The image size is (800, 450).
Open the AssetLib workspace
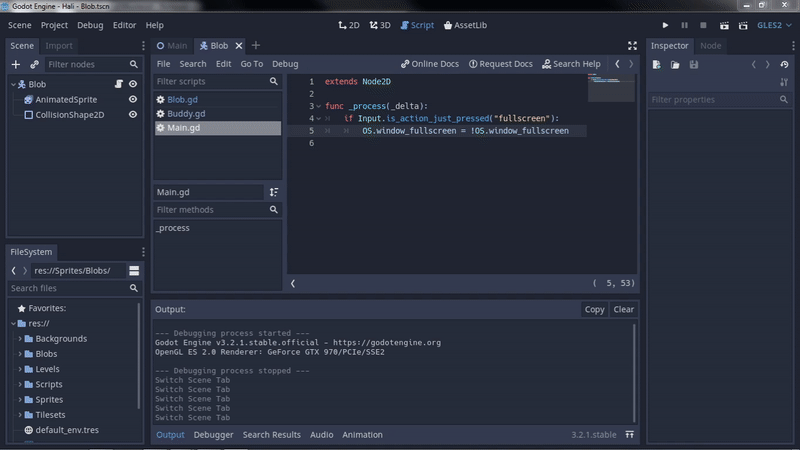pyautogui.click(x=465, y=25)
